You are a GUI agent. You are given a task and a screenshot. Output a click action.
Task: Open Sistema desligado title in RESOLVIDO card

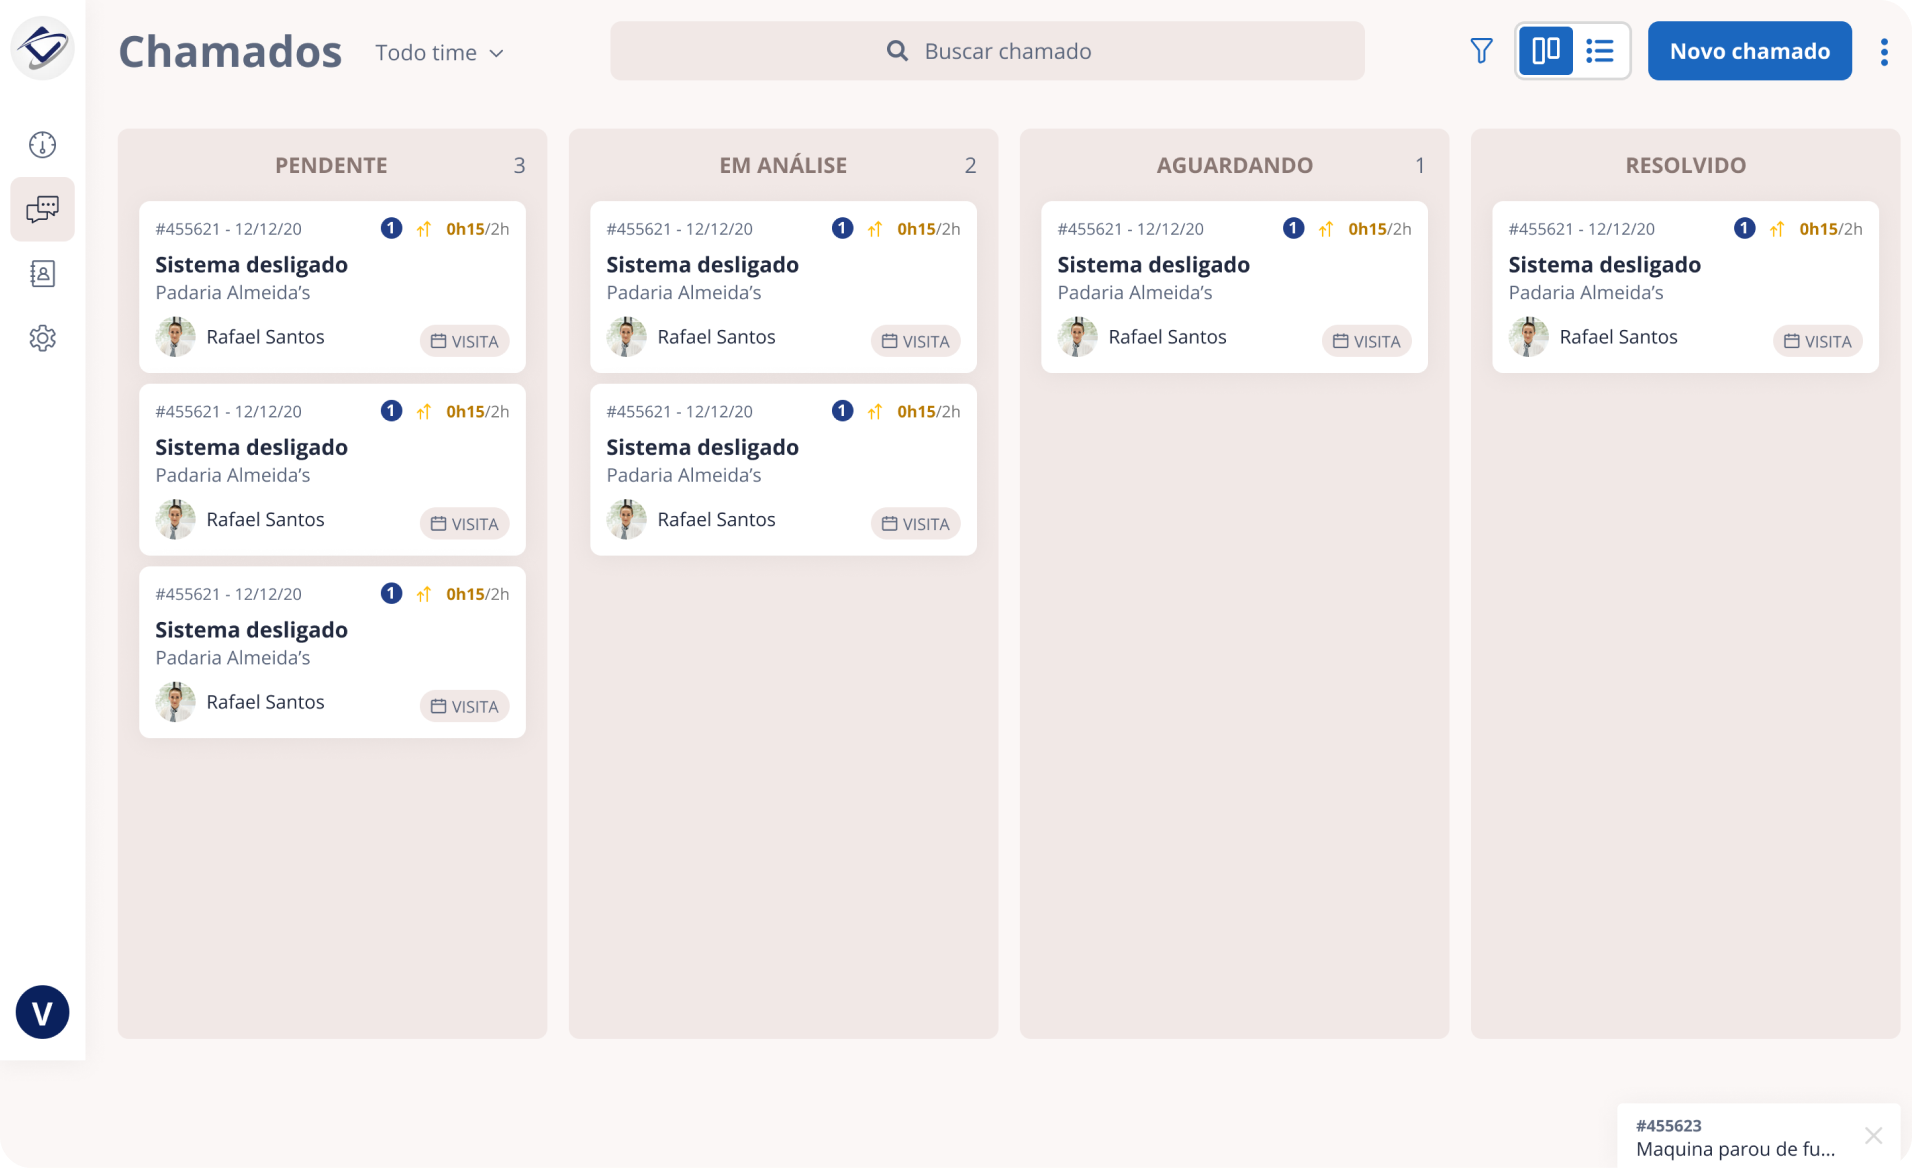click(x=1604, y=265)
